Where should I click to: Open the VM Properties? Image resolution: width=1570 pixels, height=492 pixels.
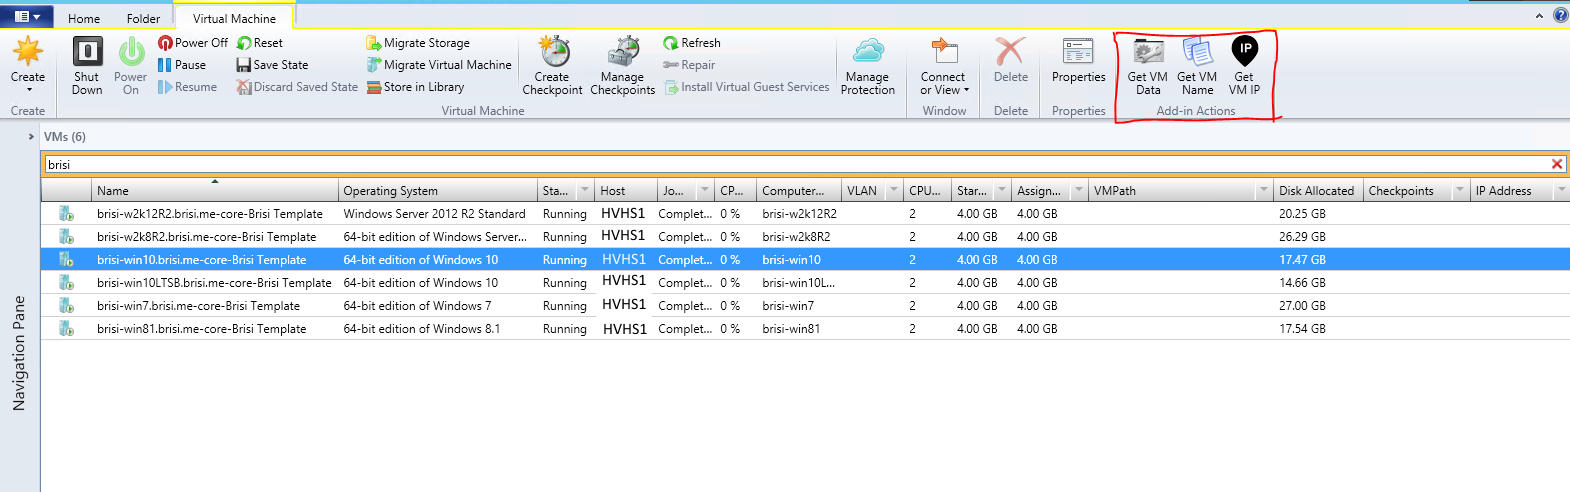pos(1078,60)
